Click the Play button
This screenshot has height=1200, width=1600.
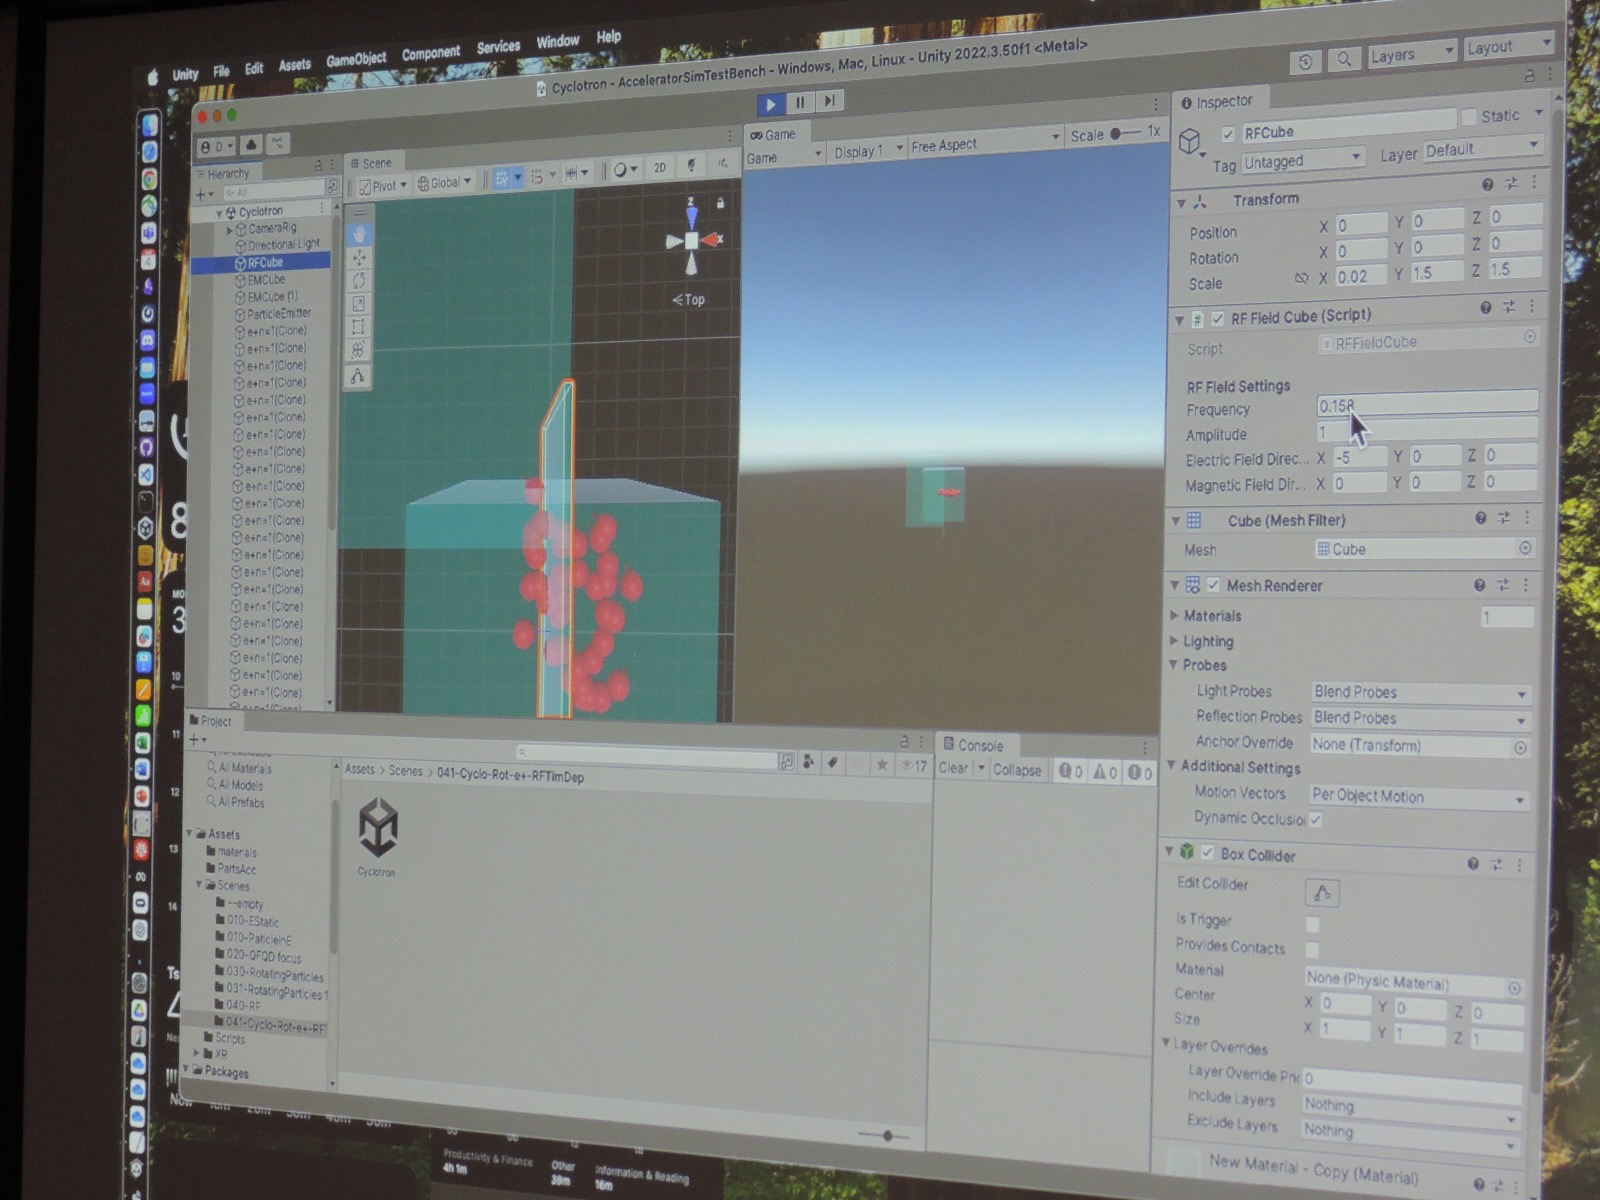(x=770, y=103)
